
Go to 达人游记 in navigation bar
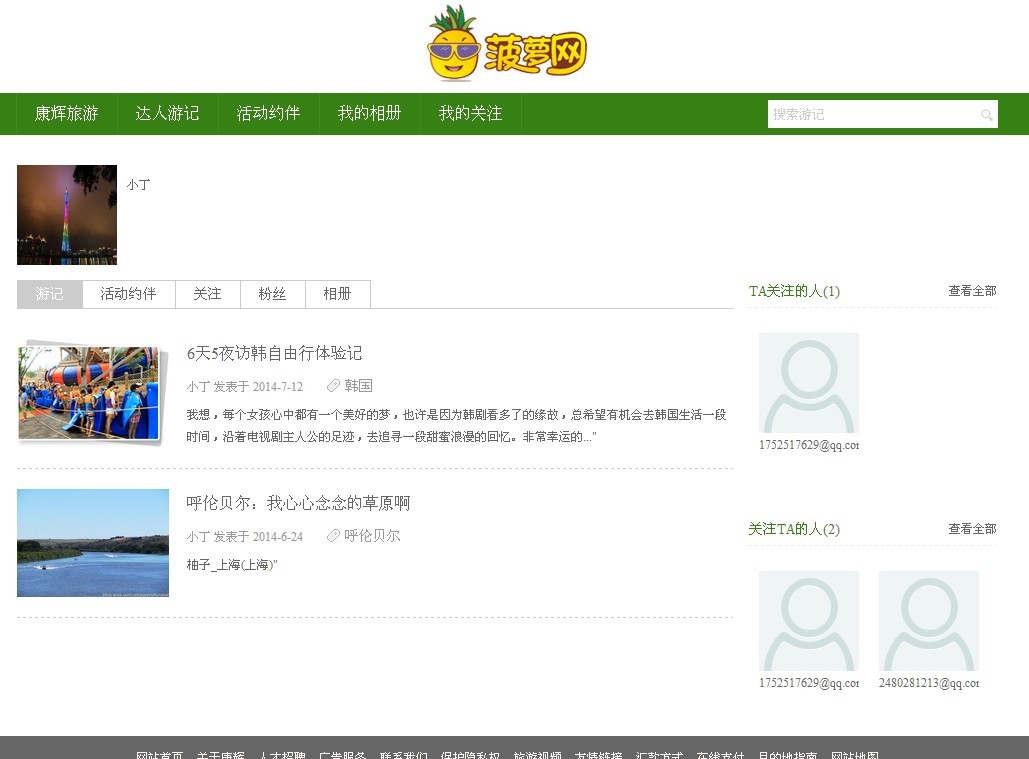pyautogui.click(x=168, y=114)
